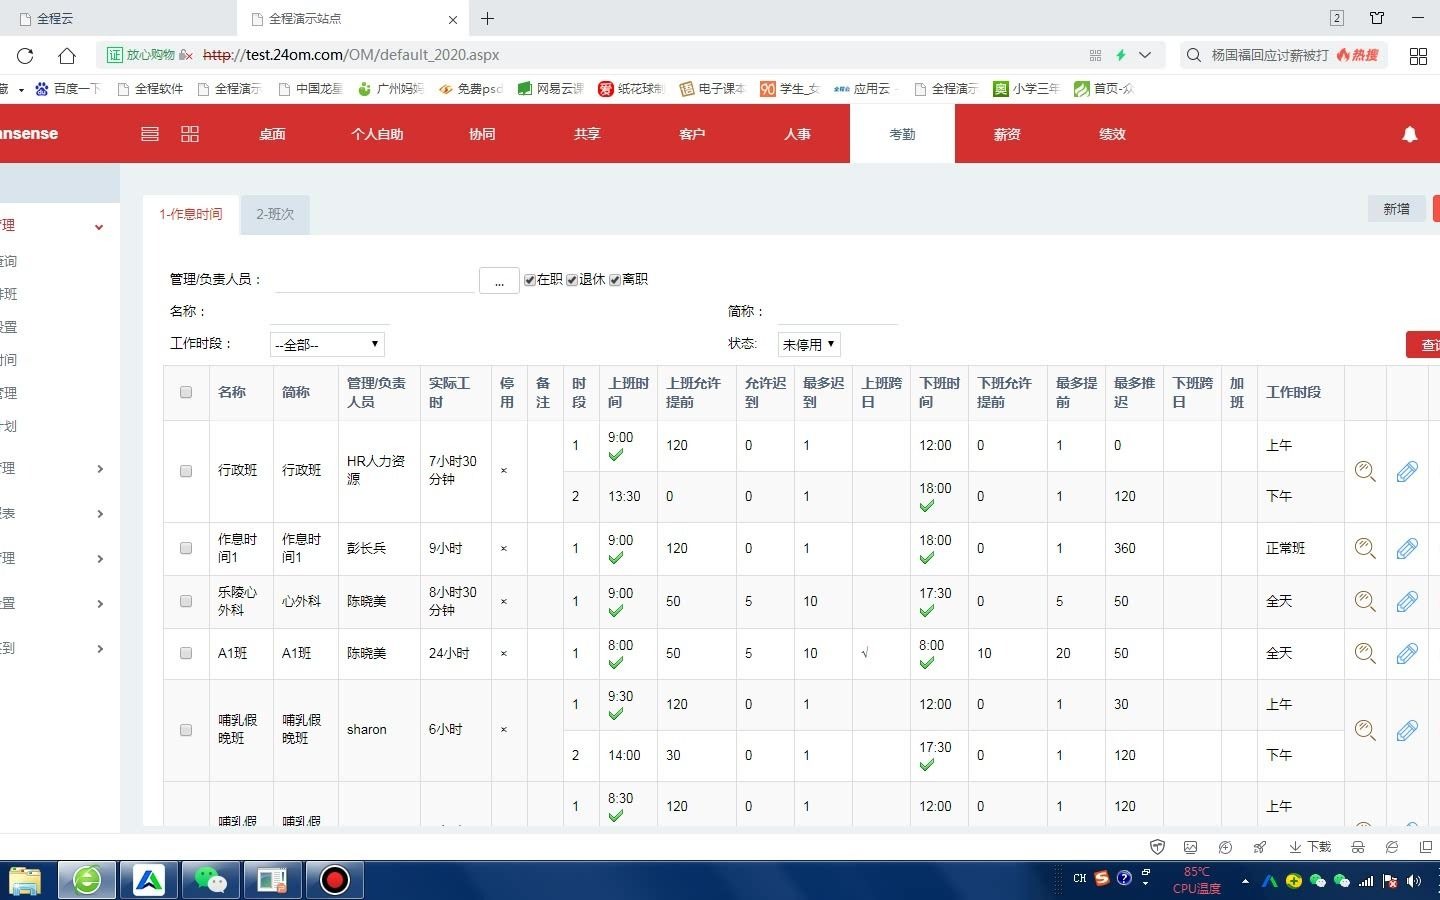Click the browser refresh icon
Screen dimensions: 1440x900
25,55
